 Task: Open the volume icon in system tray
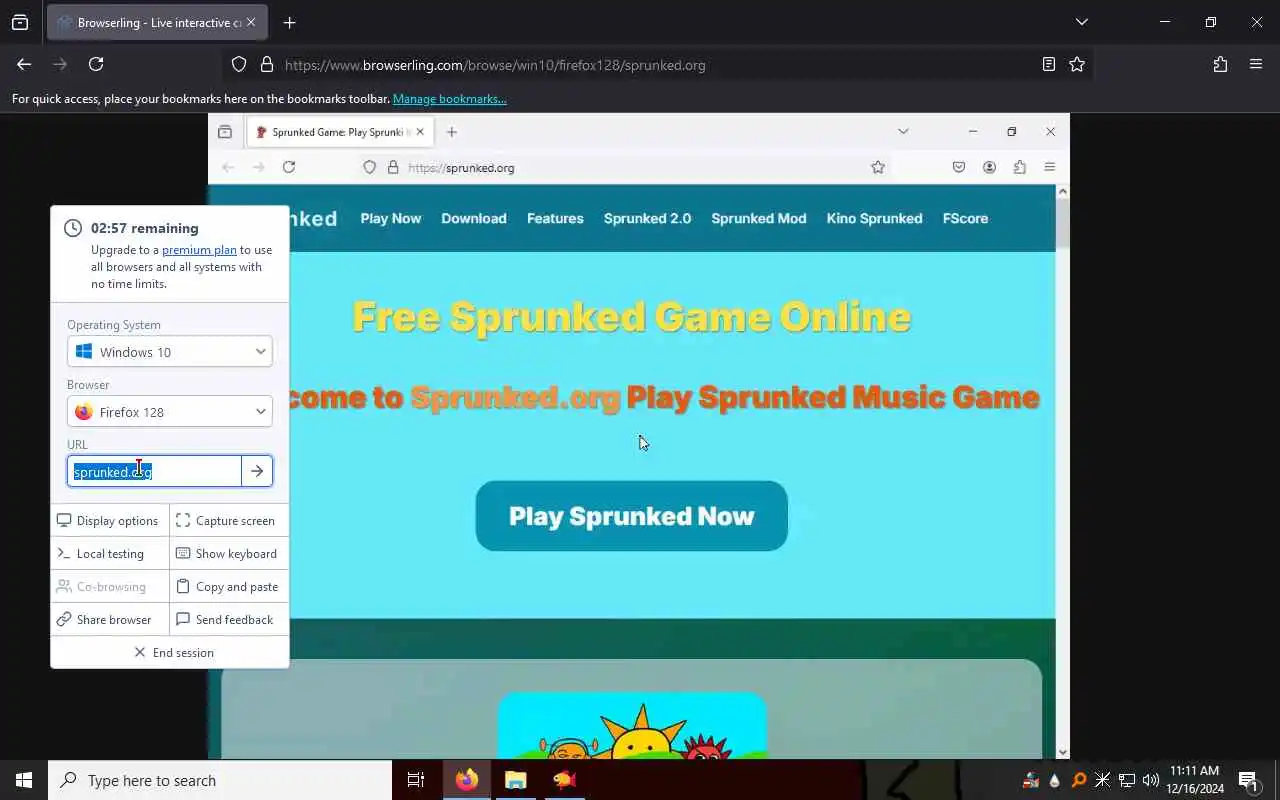tap(1150, 780)
